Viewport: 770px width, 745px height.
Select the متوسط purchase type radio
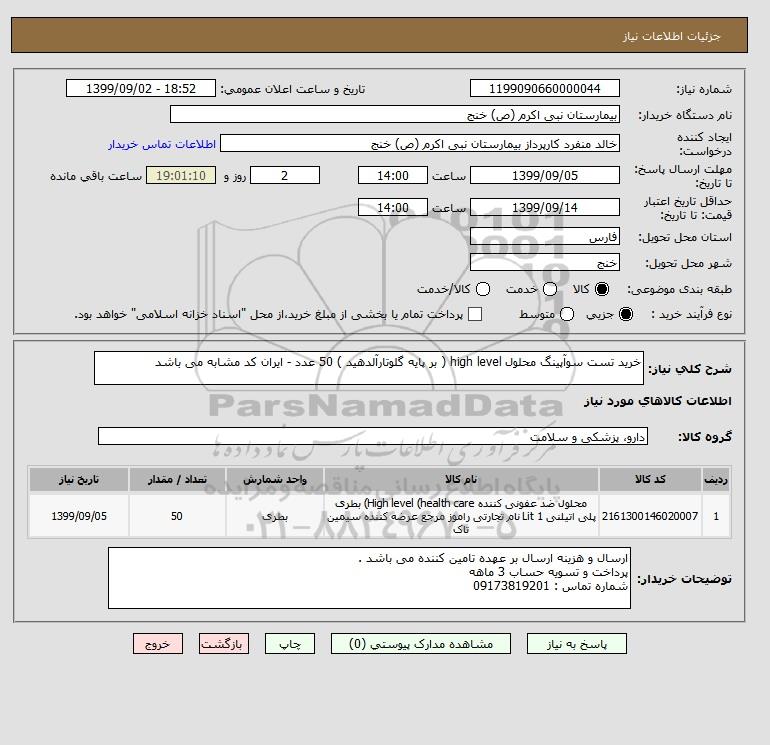pos(567,314)
